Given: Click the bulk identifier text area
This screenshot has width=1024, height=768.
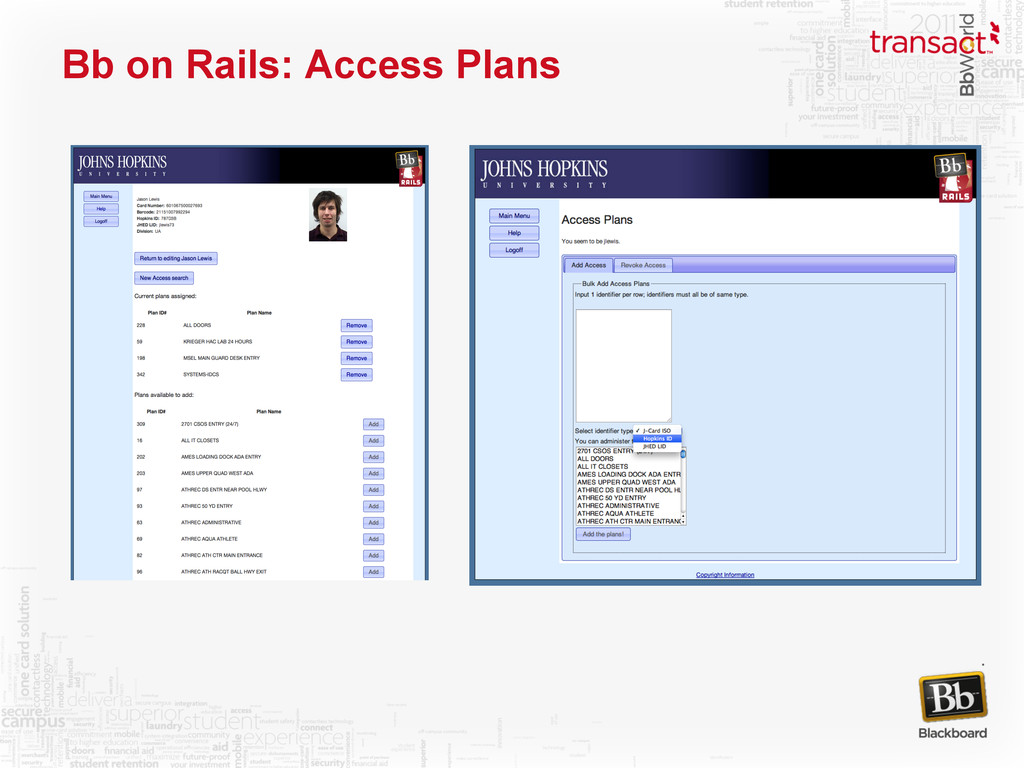Looking at the screenshot, I should (x=623, y=366).
